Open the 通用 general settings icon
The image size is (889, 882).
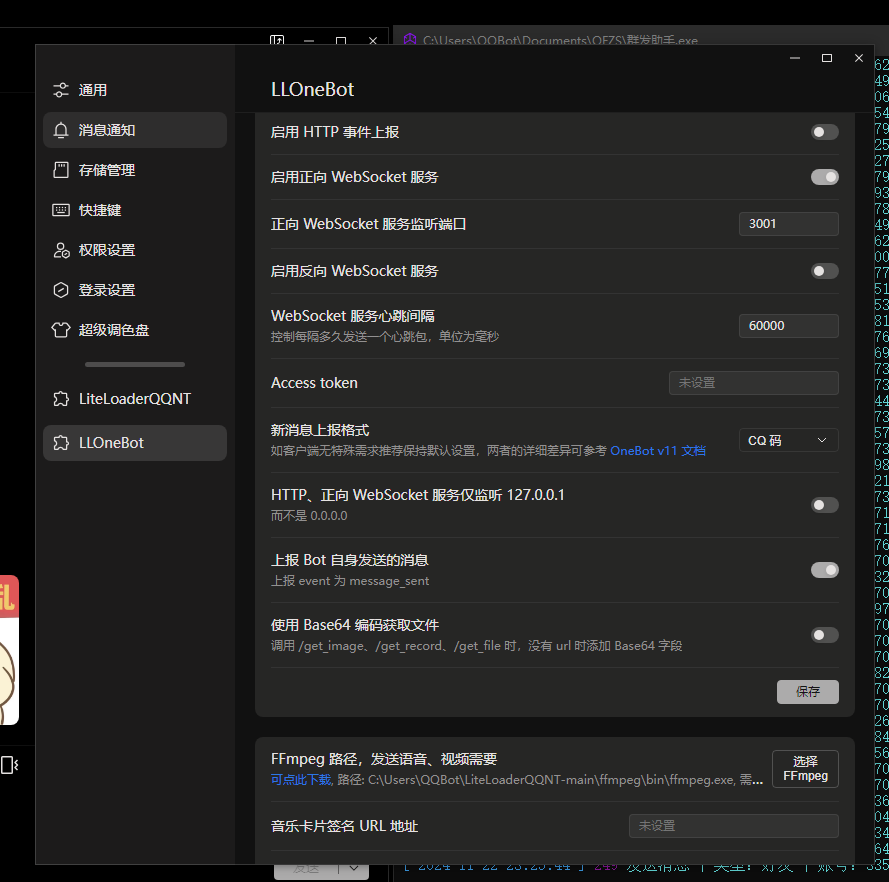pos(60,89)
